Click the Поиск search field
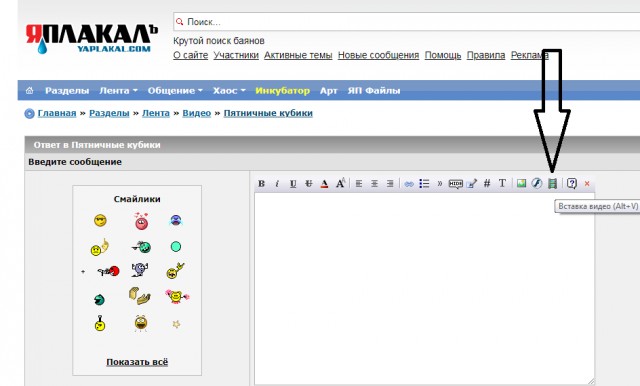The height and width of the screenshot is (386, 640). 407,22
